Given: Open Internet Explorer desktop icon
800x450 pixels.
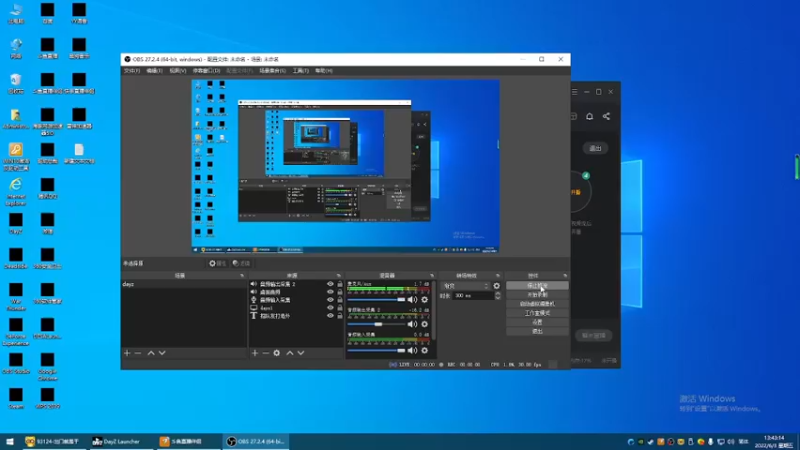Looking at the screenshot, I should coord(16,191).
